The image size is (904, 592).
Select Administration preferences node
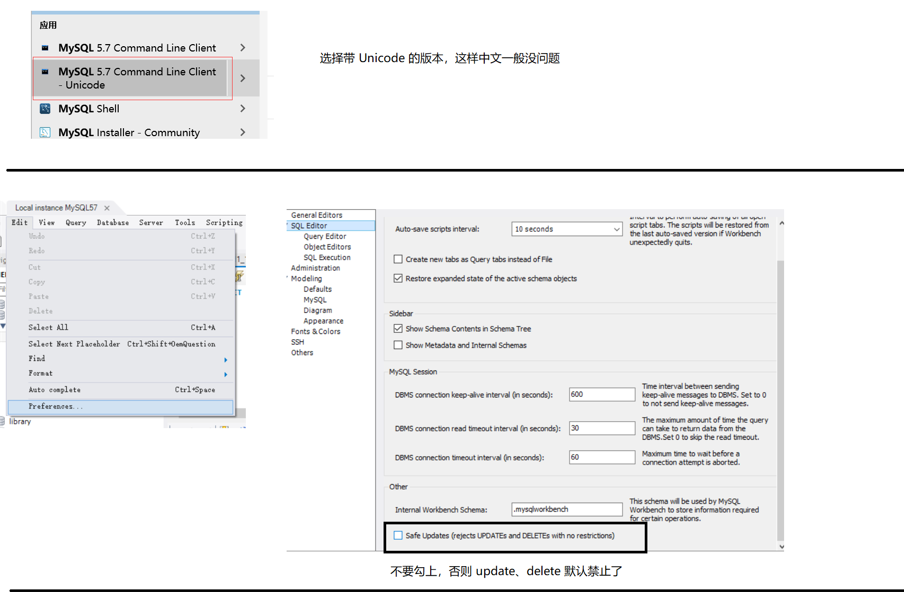coord(315,268)
